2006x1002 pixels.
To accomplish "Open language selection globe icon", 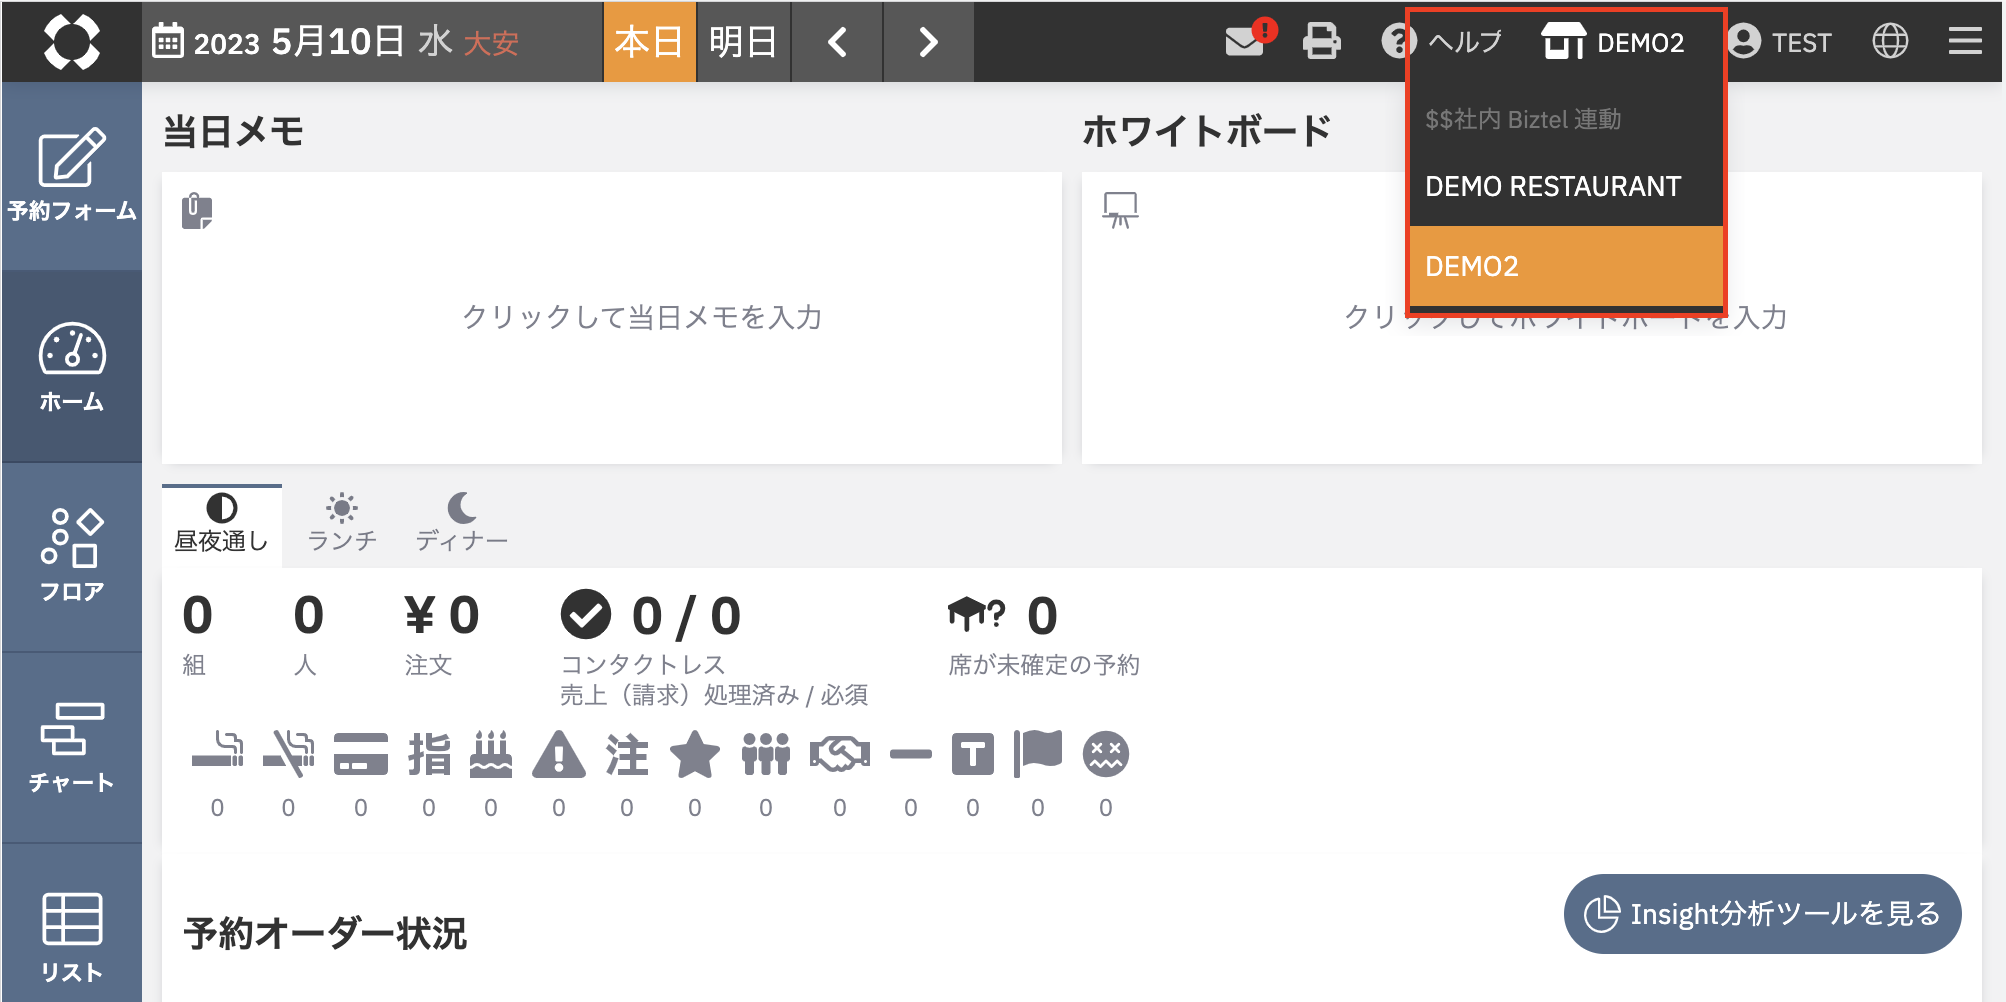I will pos(1889,42).
